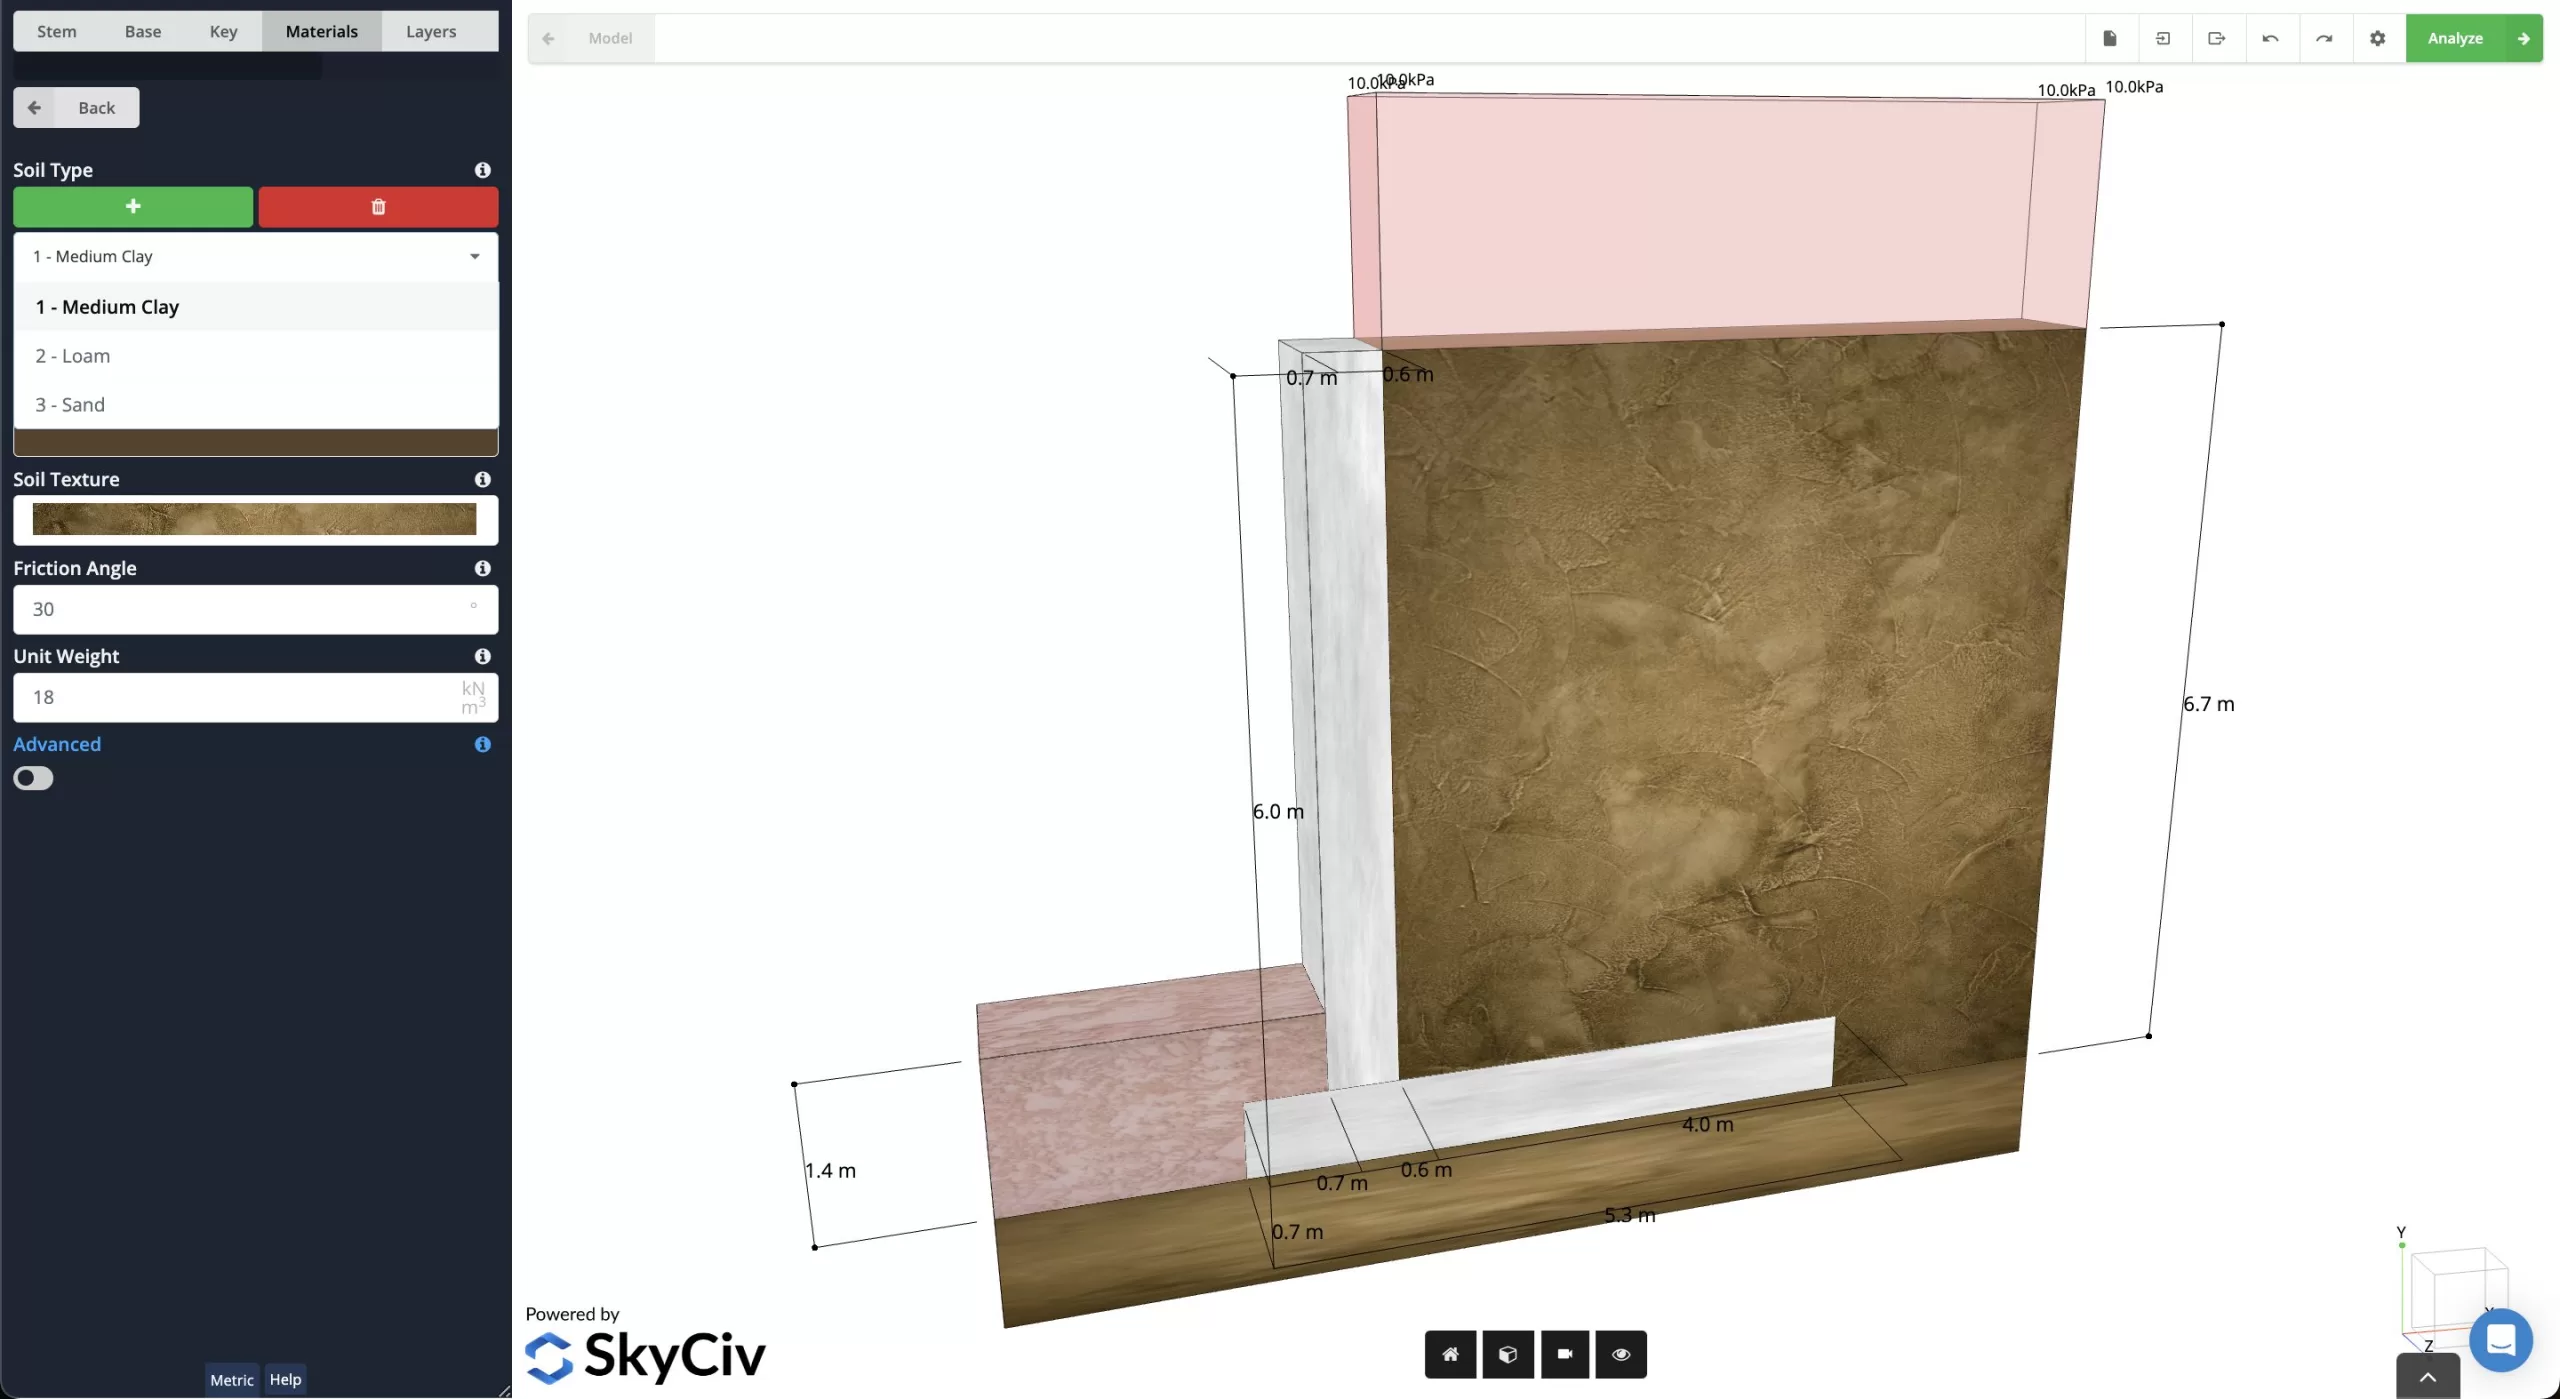Click the 3D cube view icon

(1508, 1354)
